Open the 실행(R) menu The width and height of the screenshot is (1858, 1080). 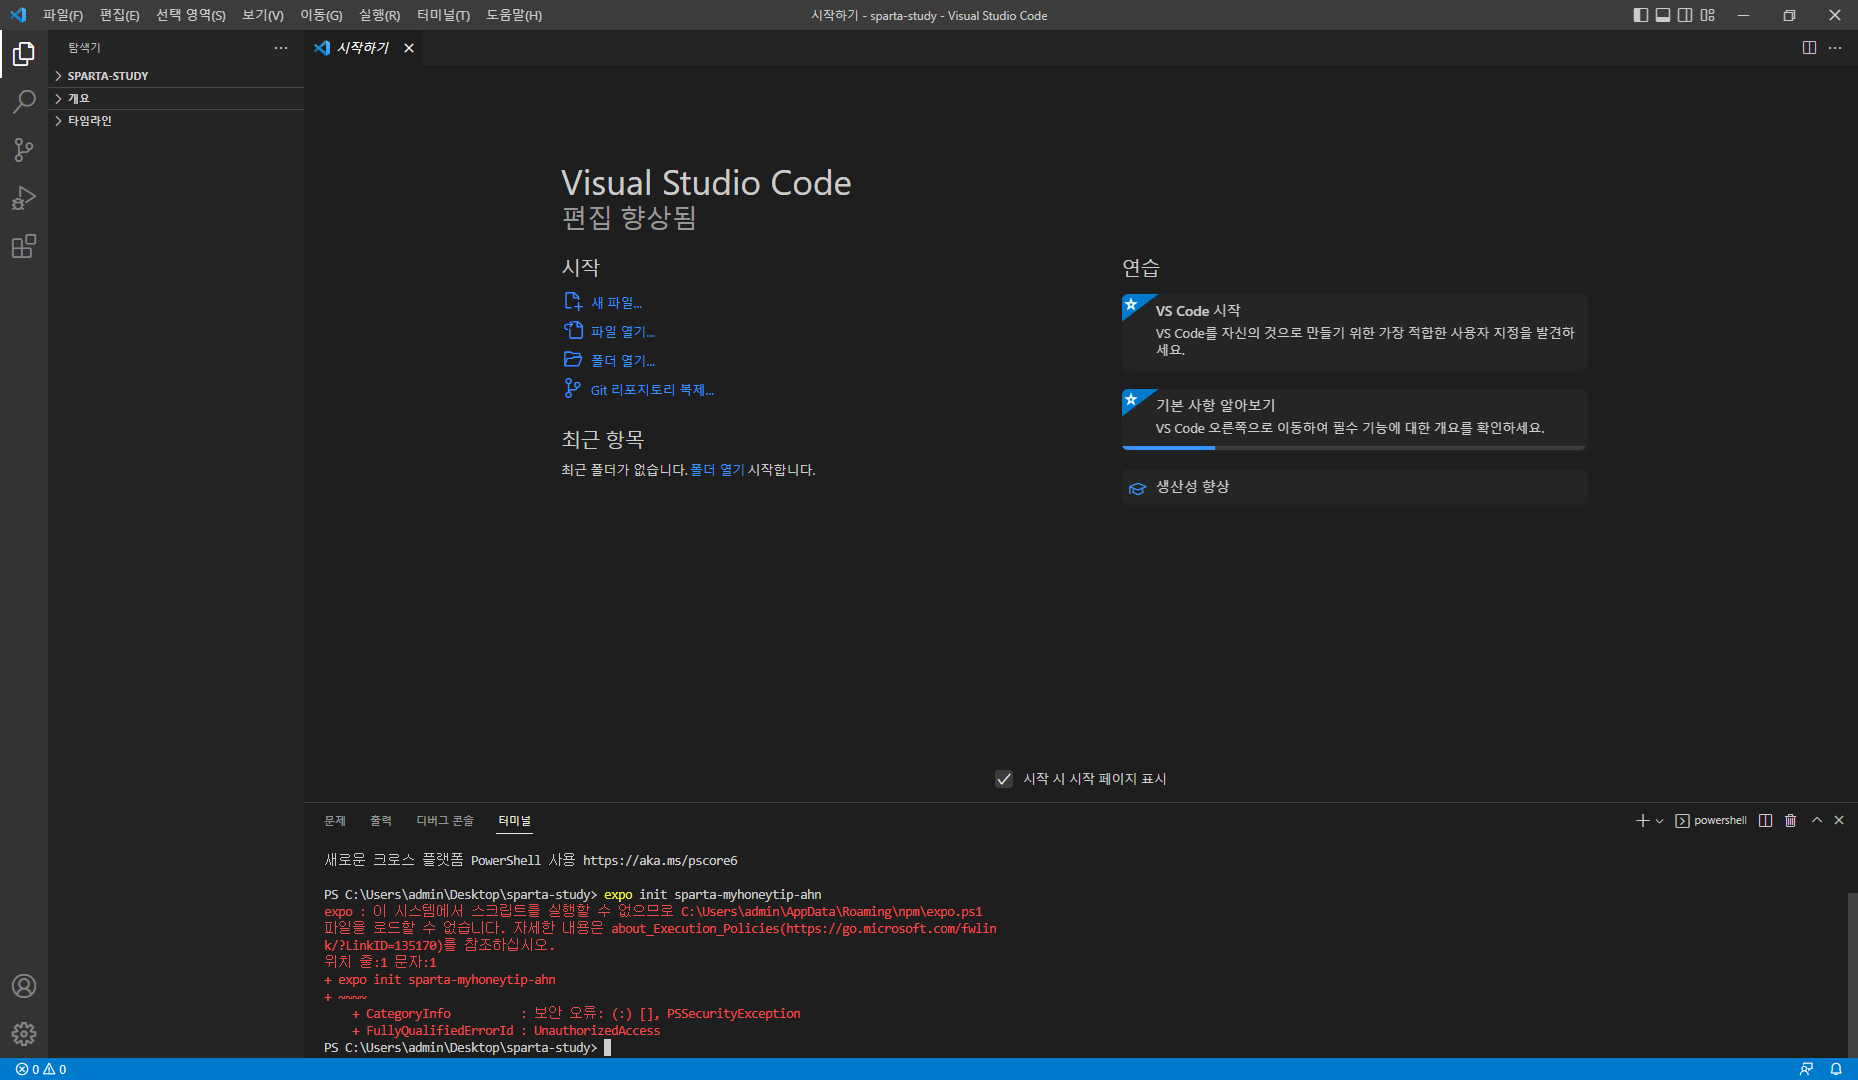pyautogui.click(x=379, y=15)
